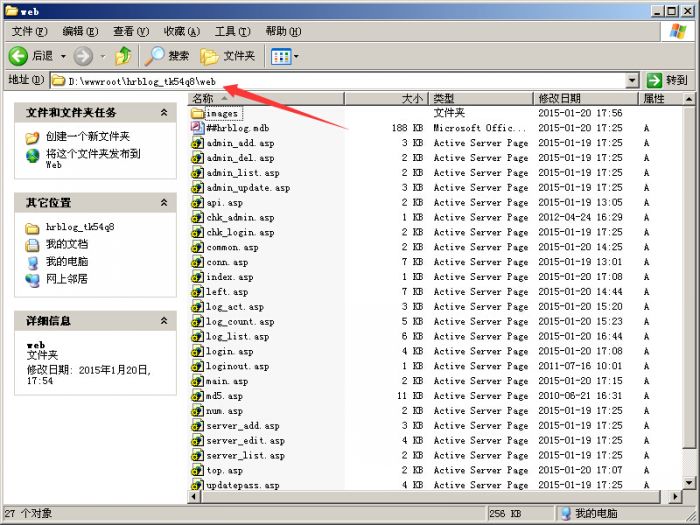The height and width of the screenshot is (525, 700).
Task: Click the create a new folder link
Action: pyautogui.click(x=87, y=136)
